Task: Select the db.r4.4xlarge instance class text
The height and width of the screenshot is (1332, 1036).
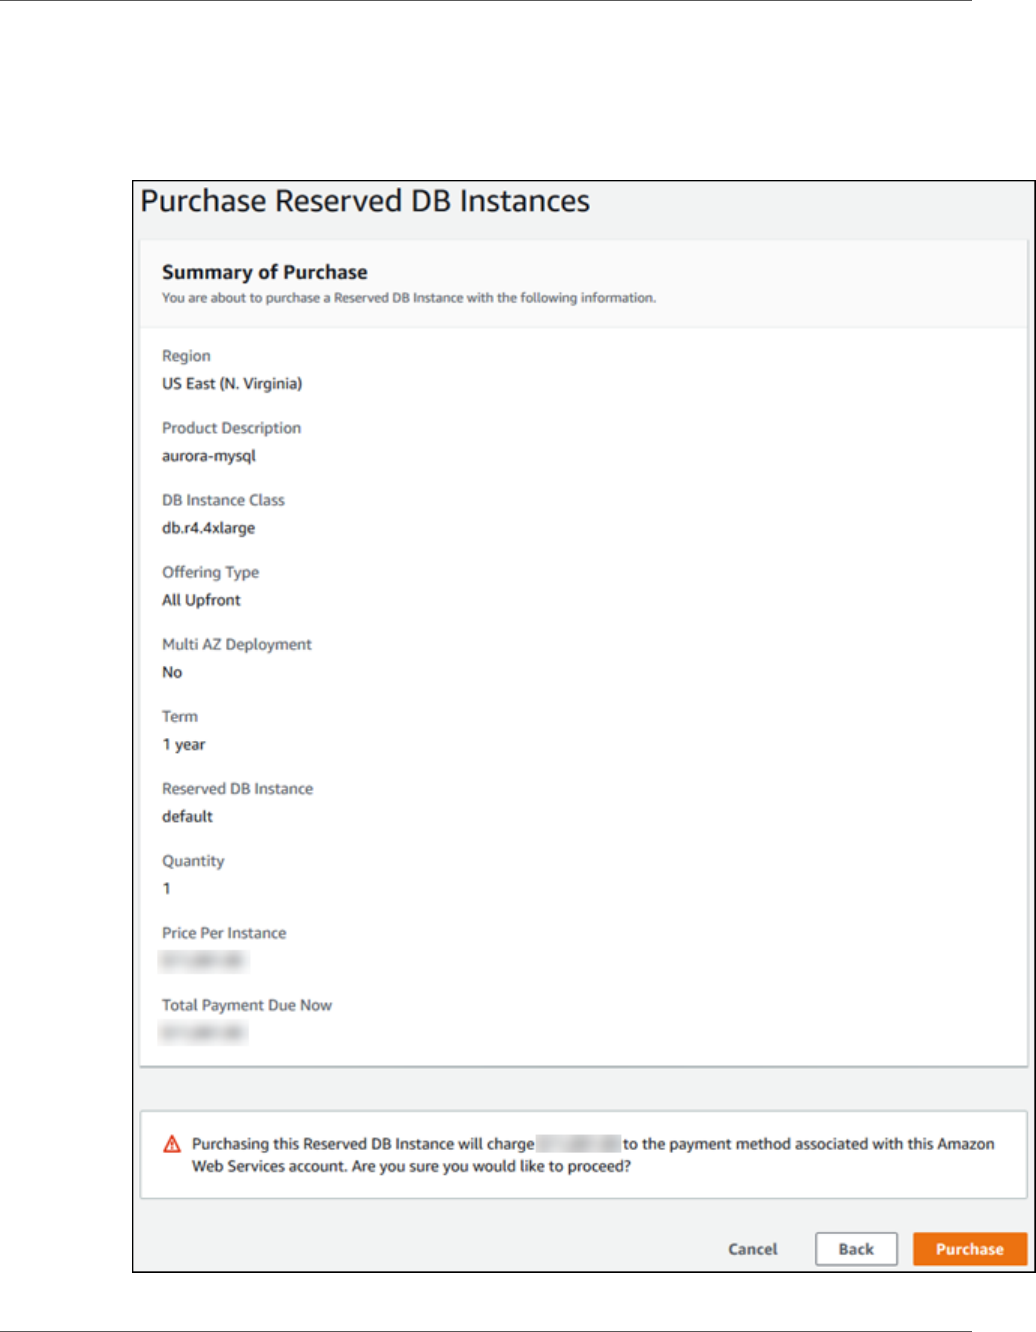Action: pos(208,528)
